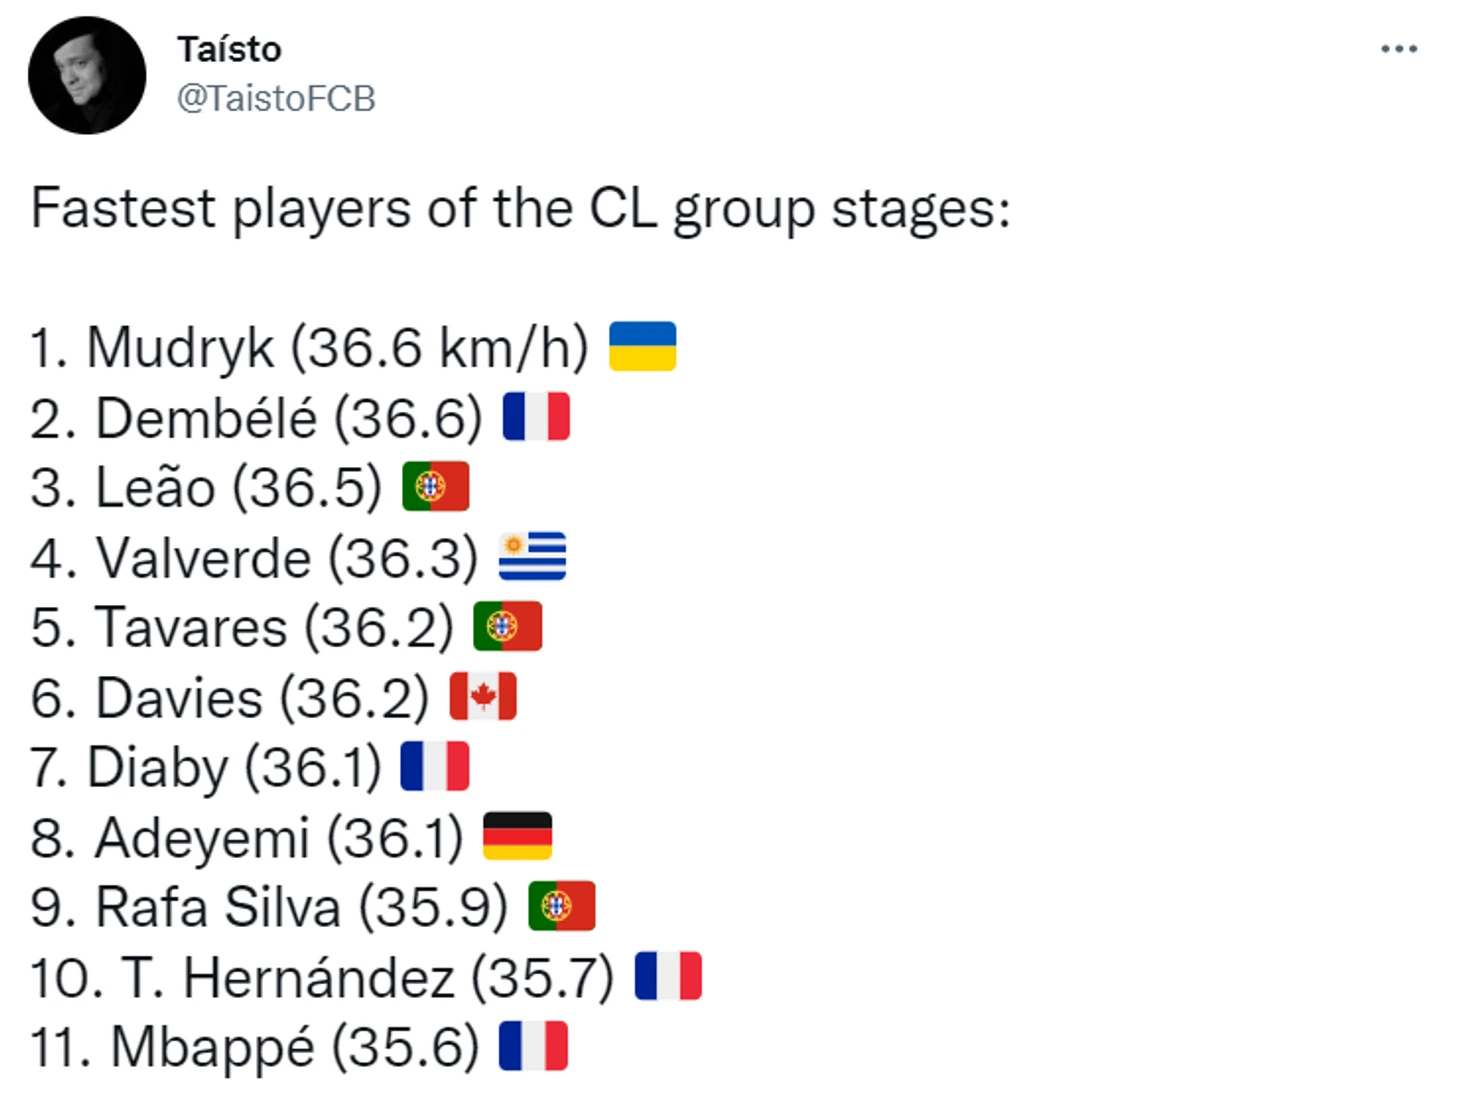Click the Portugal flag next to Leão

pos(435,487)
